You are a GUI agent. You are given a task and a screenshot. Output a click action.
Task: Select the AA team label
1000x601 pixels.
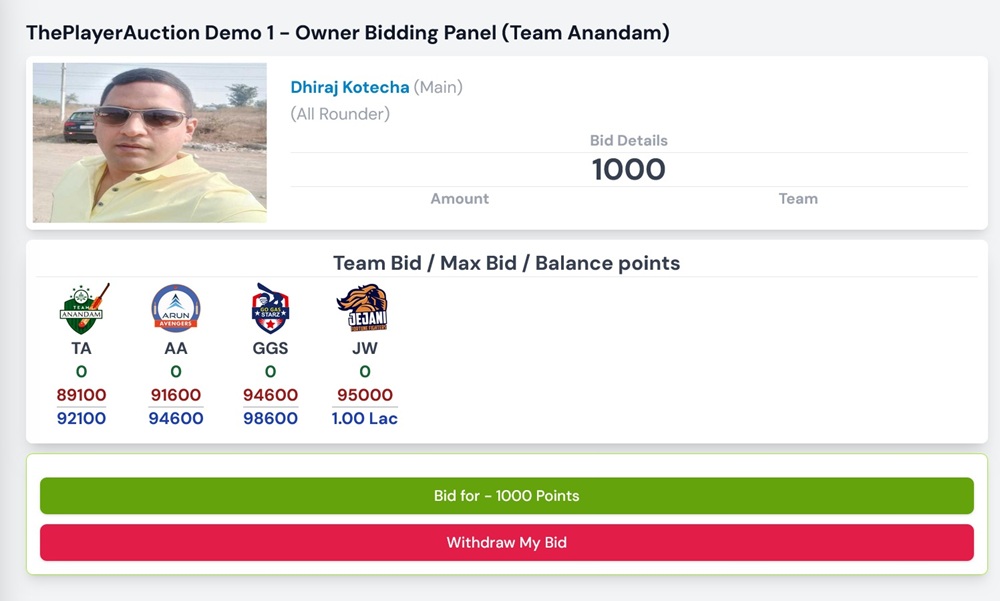[176, 348]
